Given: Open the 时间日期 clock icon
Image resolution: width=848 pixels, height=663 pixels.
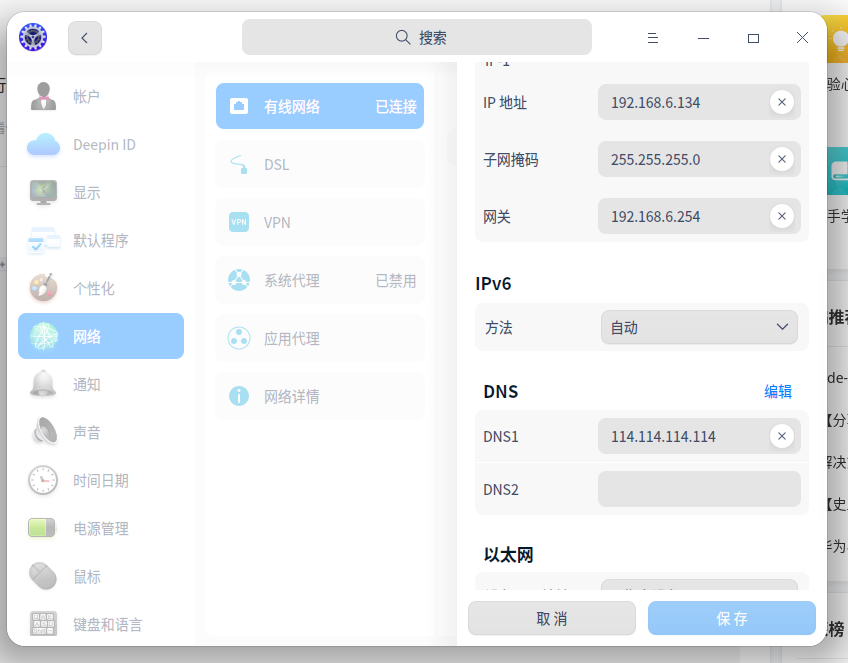Looking at the screenshot, I should (x=43, y=480).
